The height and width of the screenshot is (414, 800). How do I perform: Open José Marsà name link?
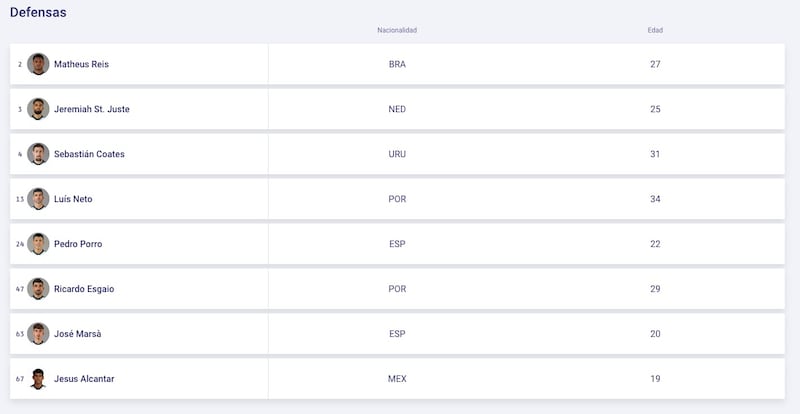click(x=78, y=334)
